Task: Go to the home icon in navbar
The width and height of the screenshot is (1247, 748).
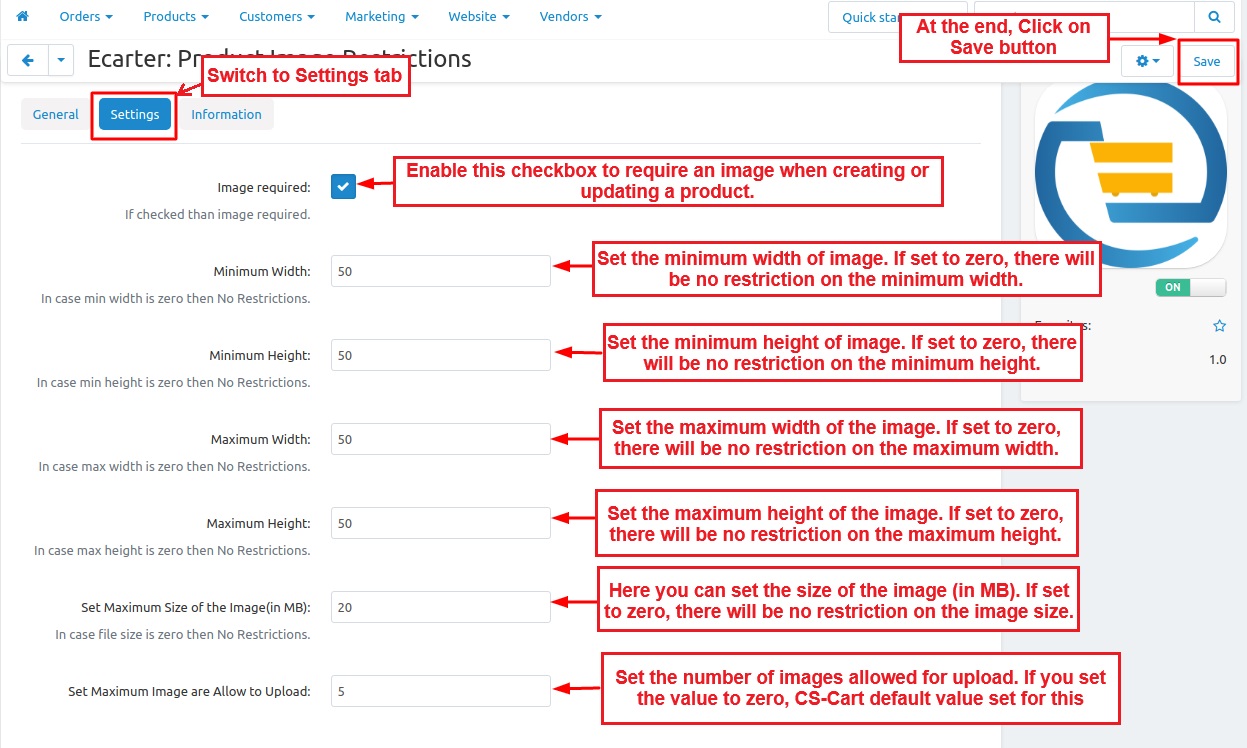Action: [x=22, y=17]
